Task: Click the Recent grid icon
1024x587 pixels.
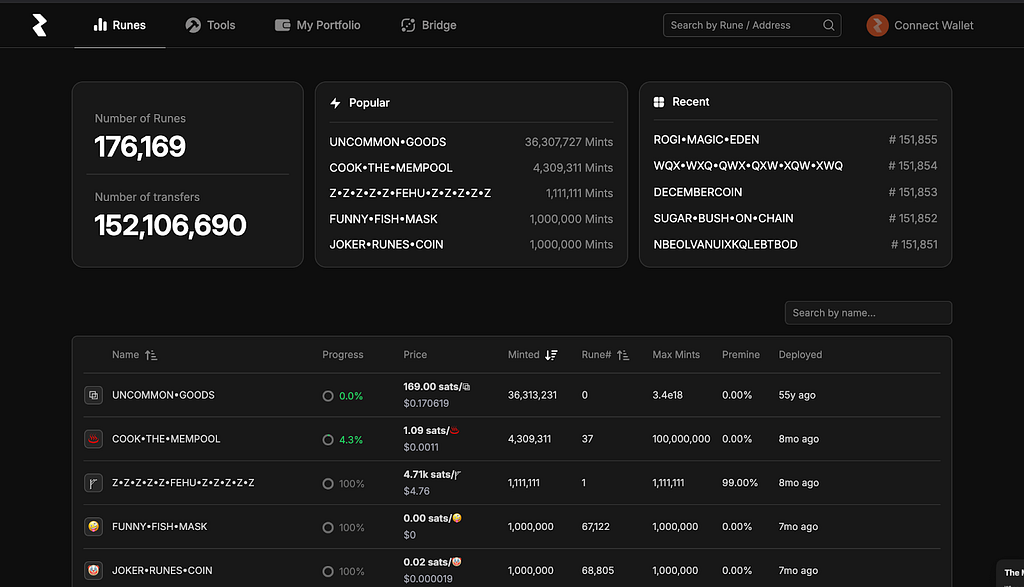Action: [659, 102]
